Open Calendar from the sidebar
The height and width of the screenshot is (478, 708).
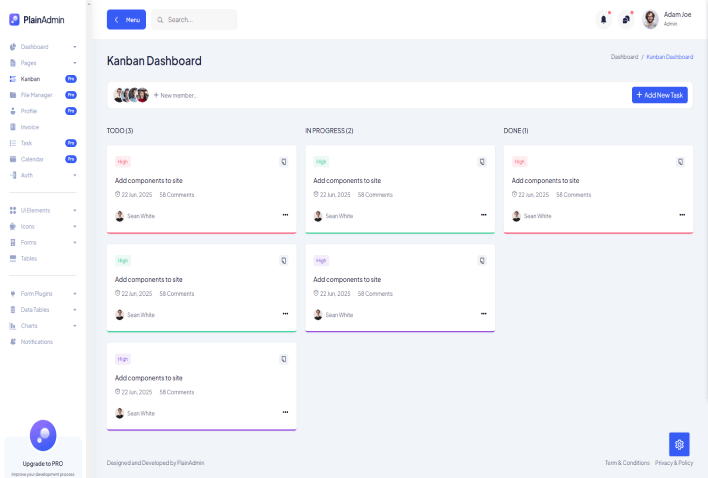pyautogui.click(x=32, y=159)
